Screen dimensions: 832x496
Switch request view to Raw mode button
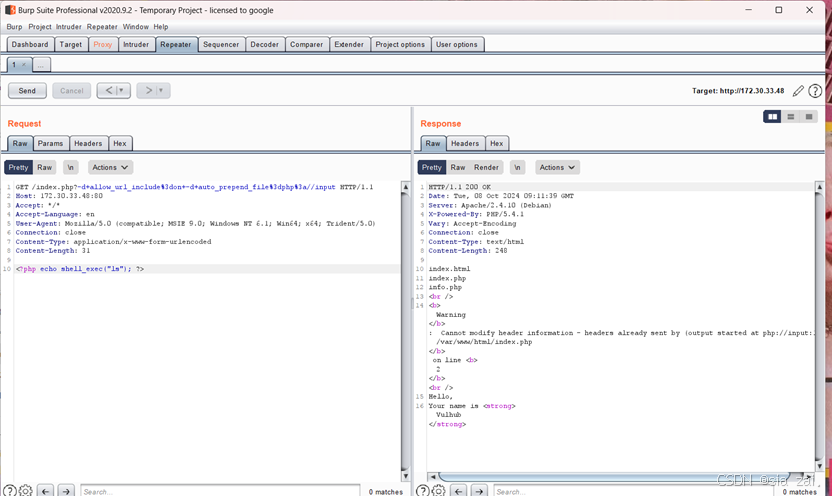click(45, 167)
